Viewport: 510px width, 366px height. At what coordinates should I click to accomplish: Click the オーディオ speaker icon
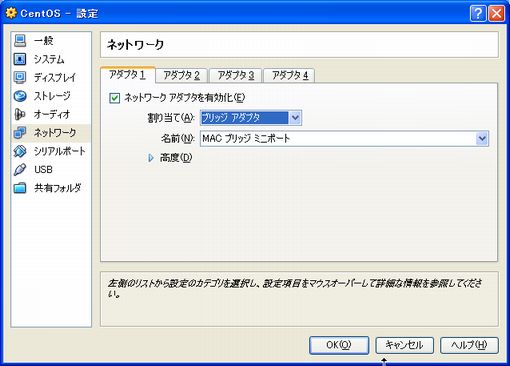pyautogui.click(x=20, y=114)
